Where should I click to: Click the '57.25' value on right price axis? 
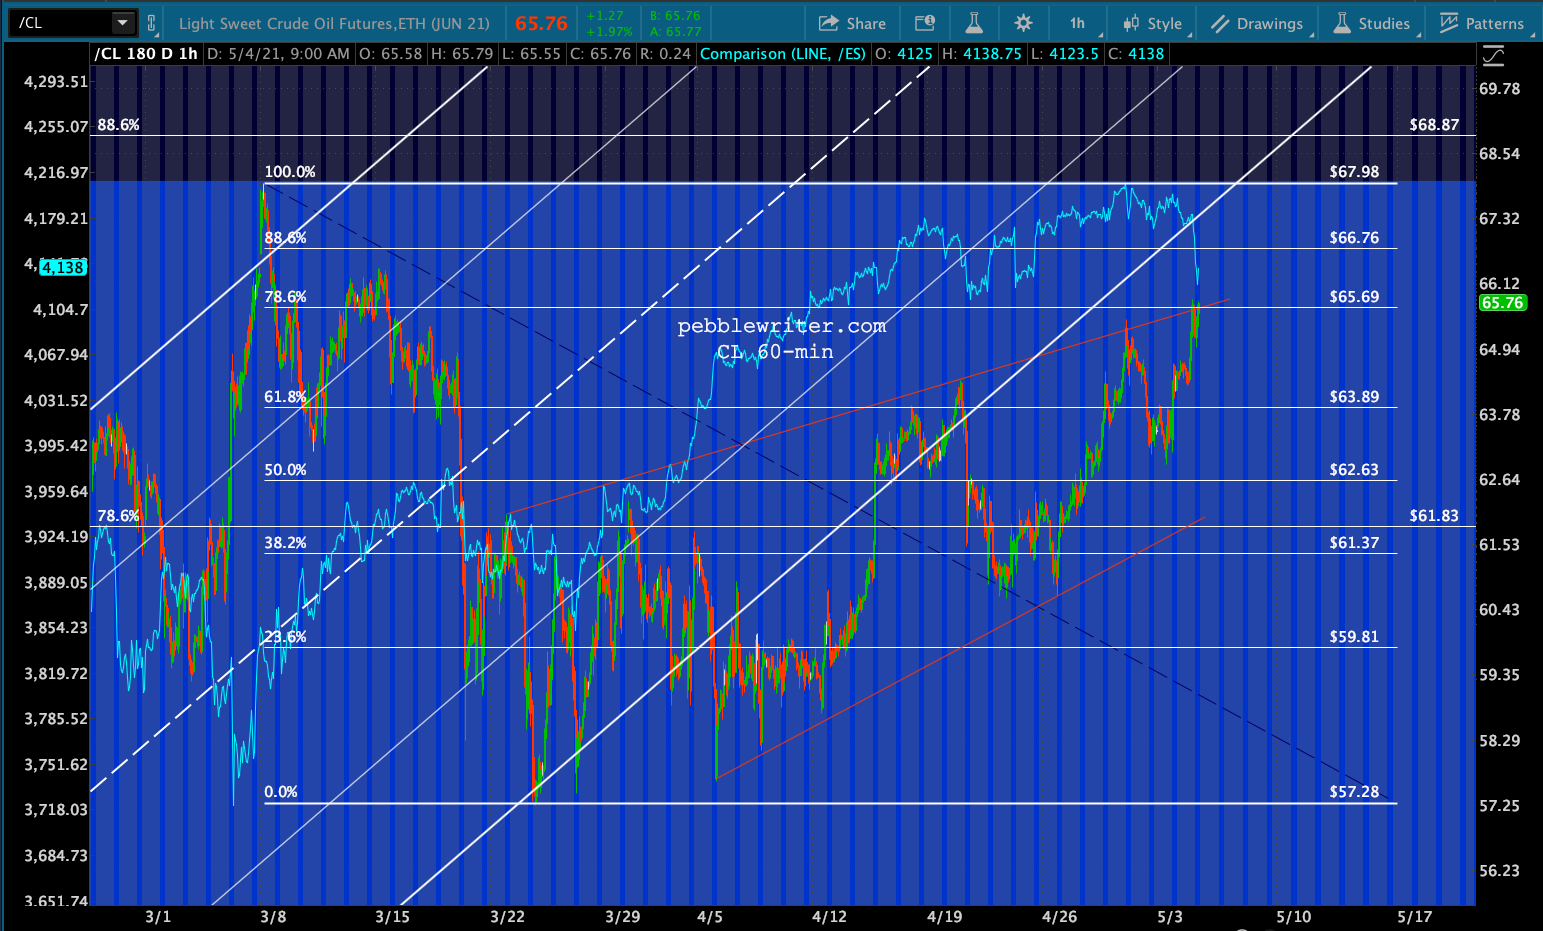[x=1499, y=806]
